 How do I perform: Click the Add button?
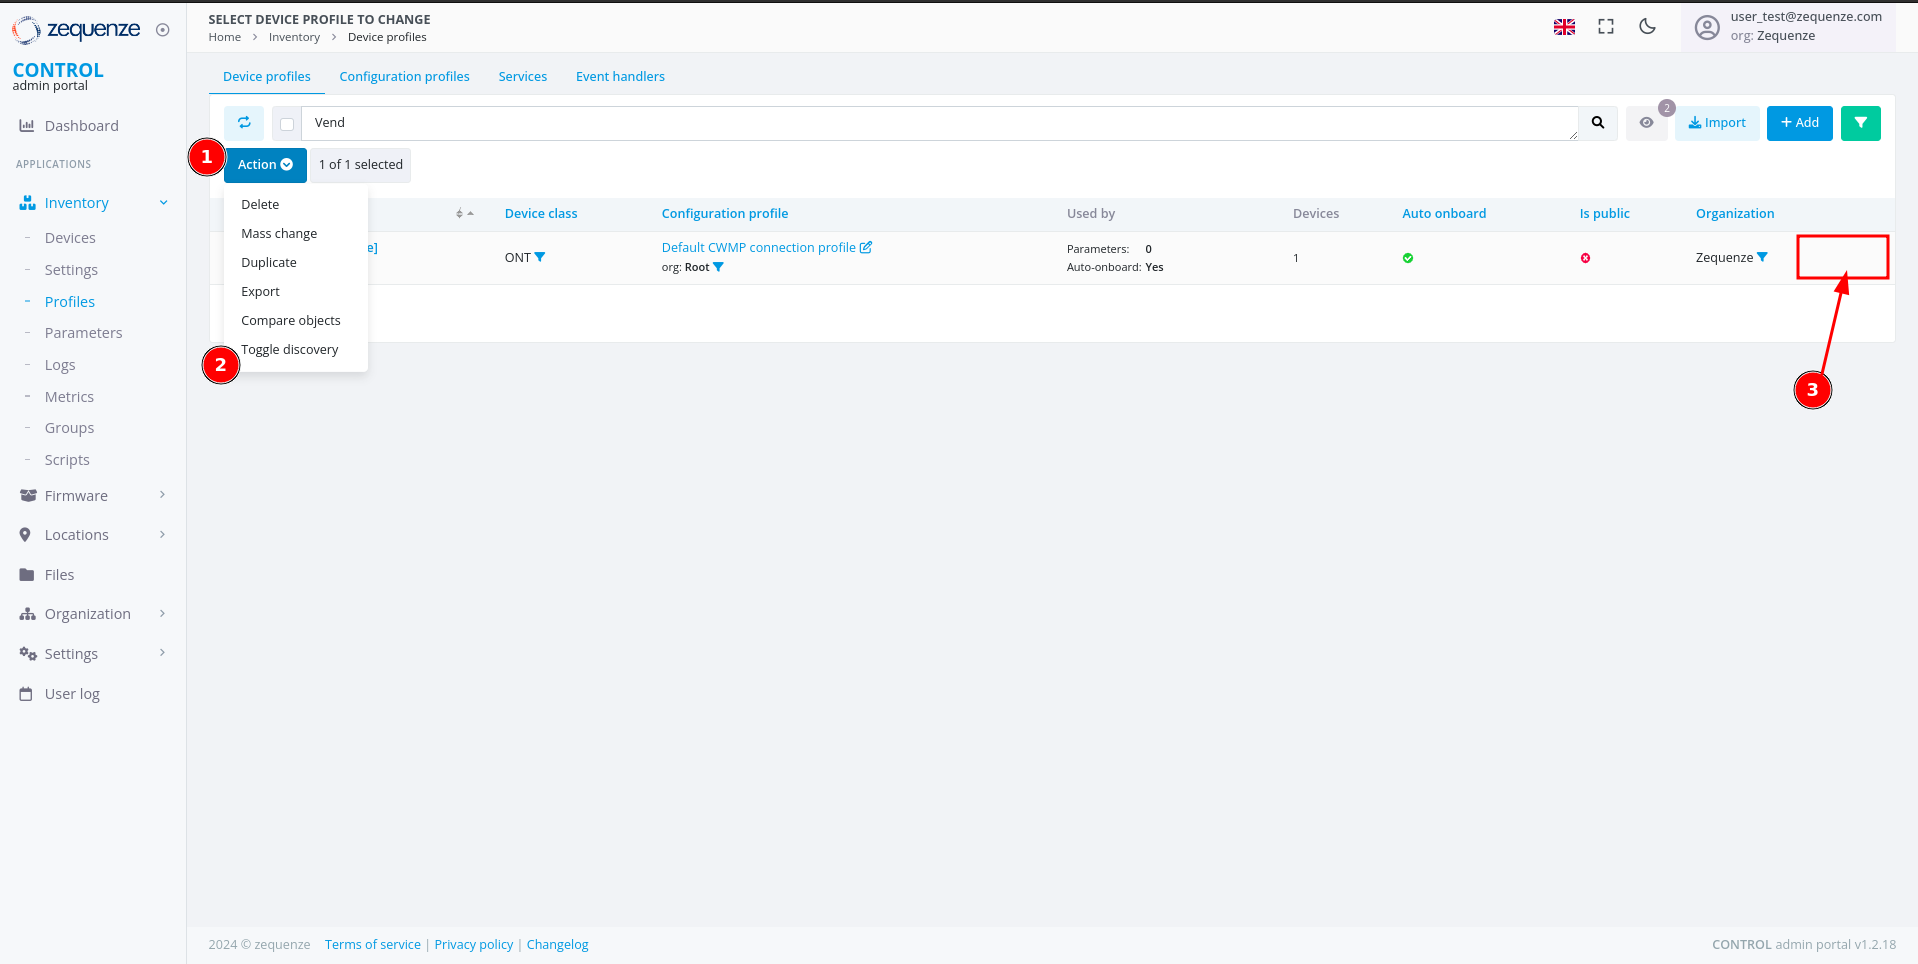coord(1799,123)
